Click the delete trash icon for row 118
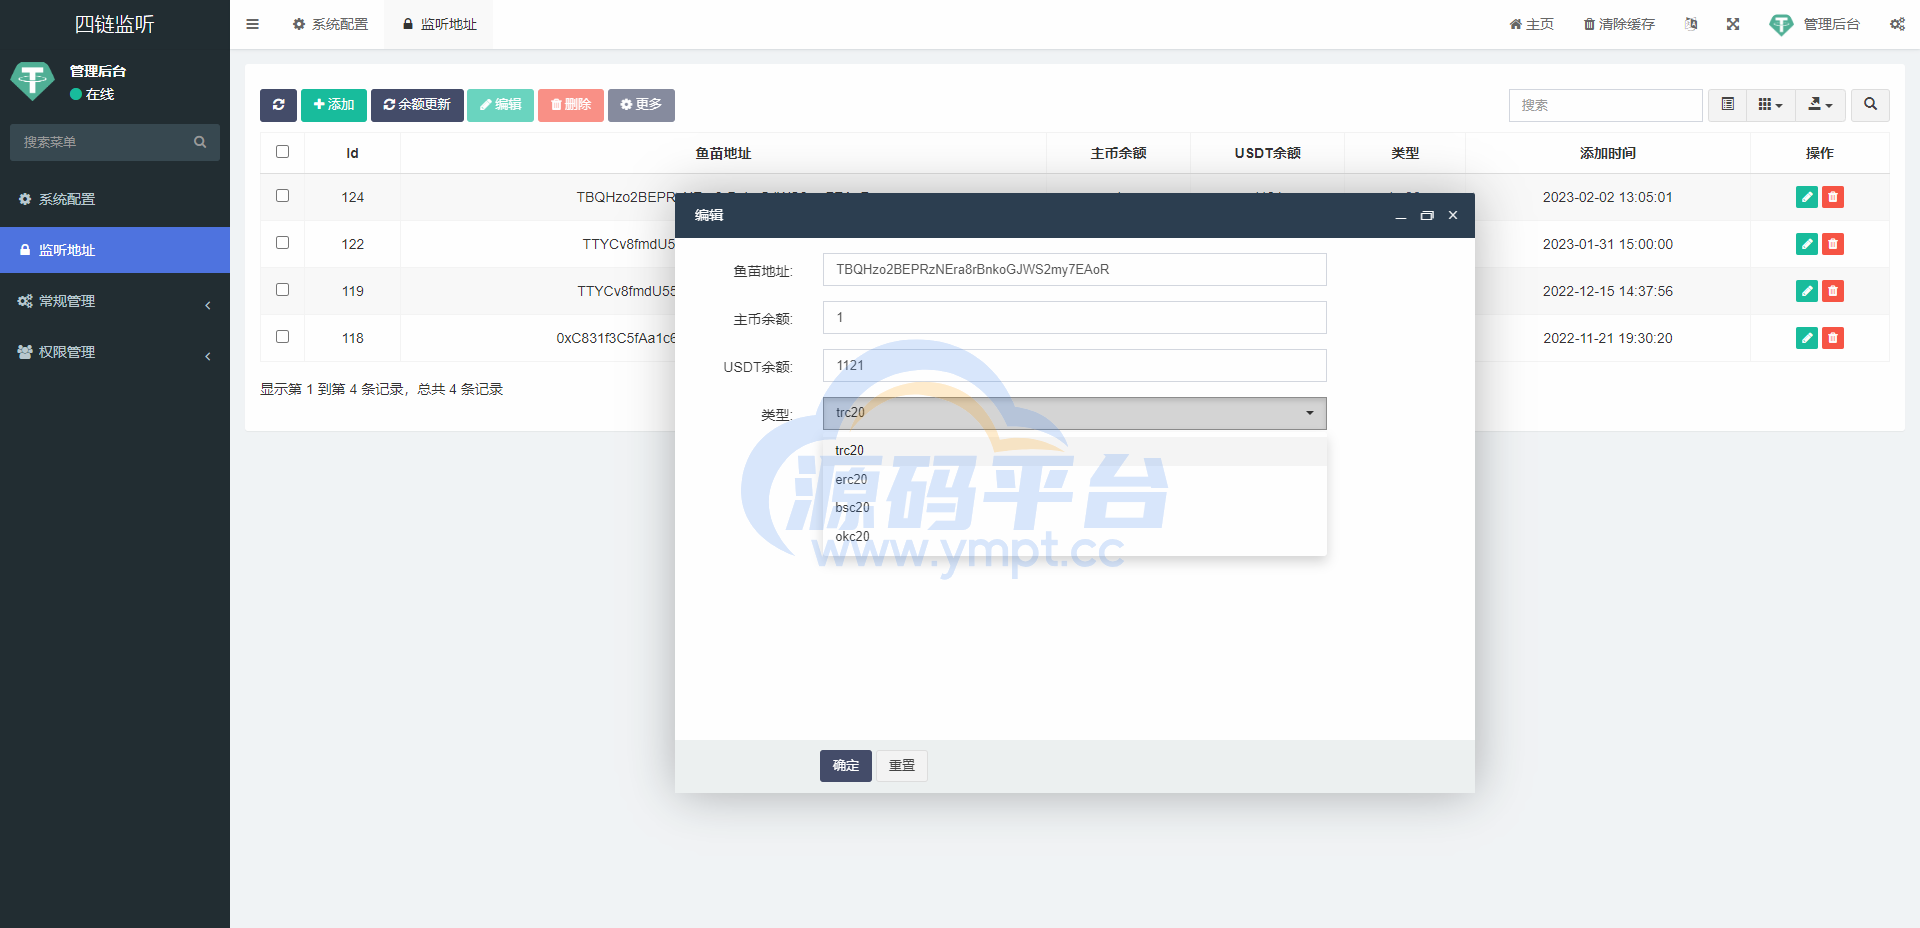 pos(1833,338)
